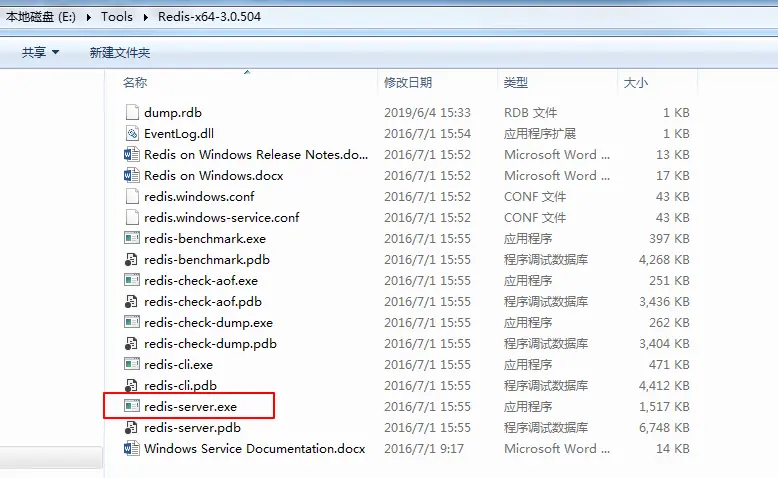
Task: Click the redis-cli.exe application icon
Action: (132, 364)
